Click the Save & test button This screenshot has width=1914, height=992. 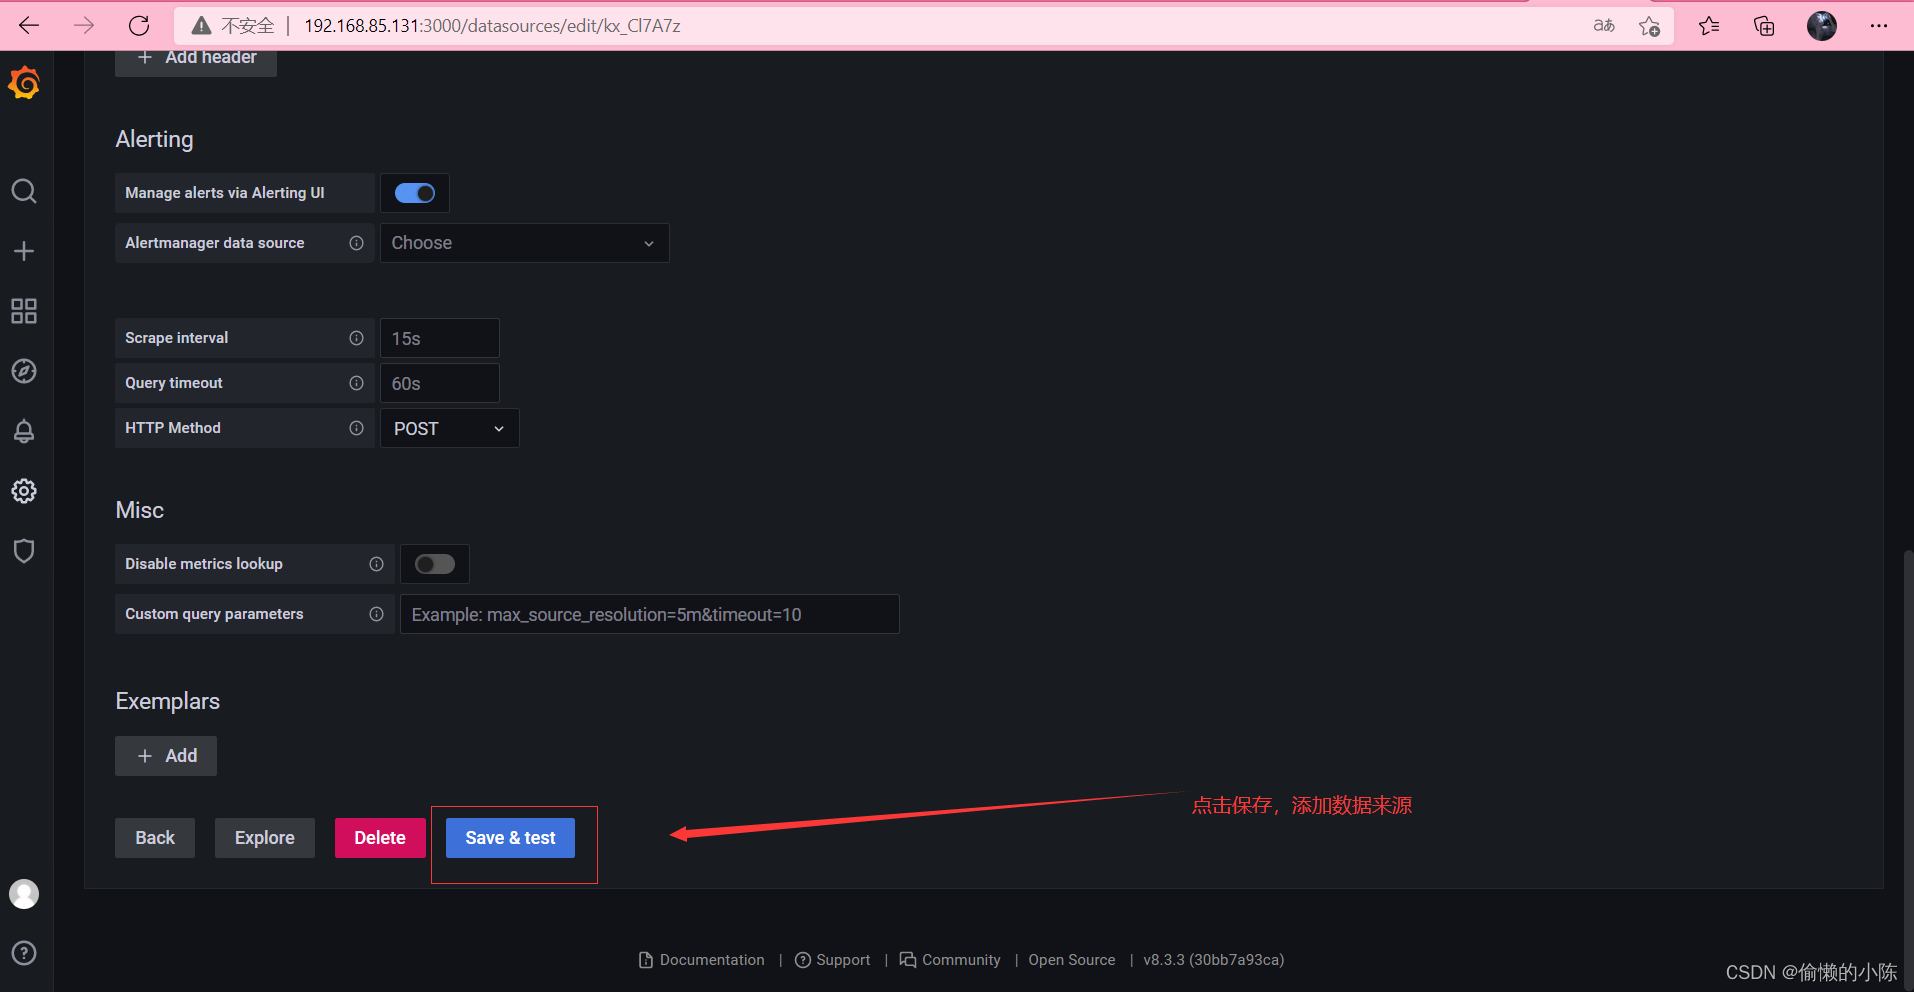click(x=510, y=838)
